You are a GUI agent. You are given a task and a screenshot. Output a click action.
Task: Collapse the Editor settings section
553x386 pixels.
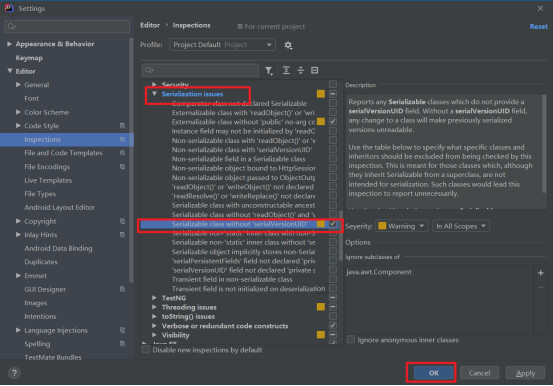[x=10, y=71]
